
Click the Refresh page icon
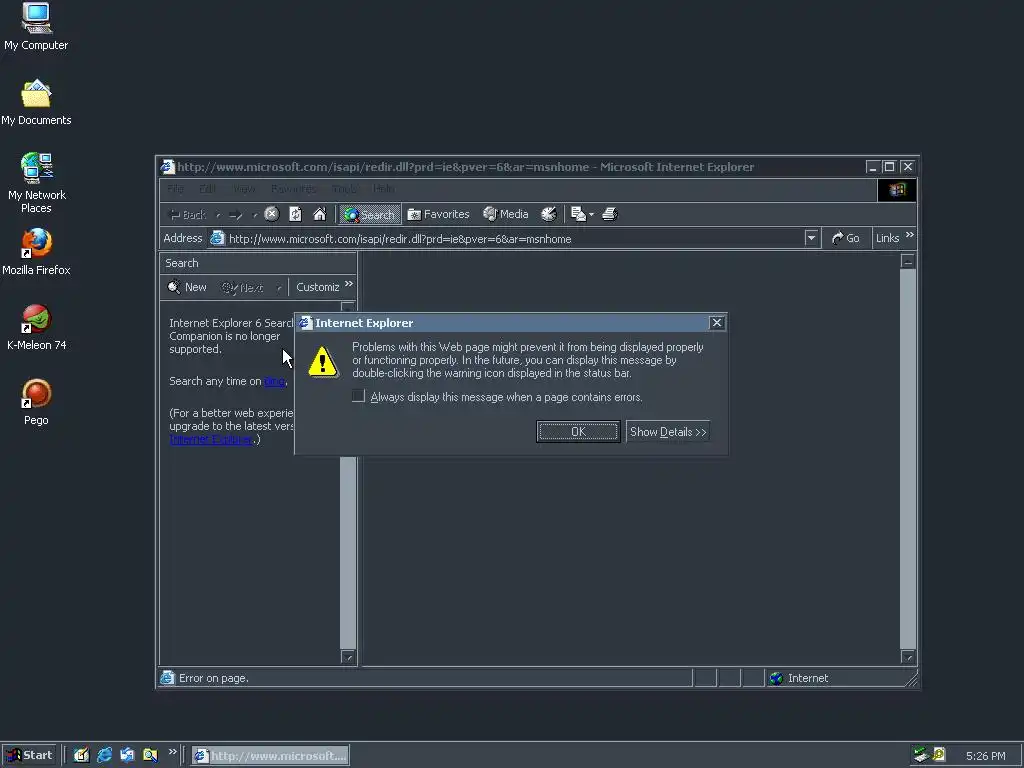click(295, 214)
